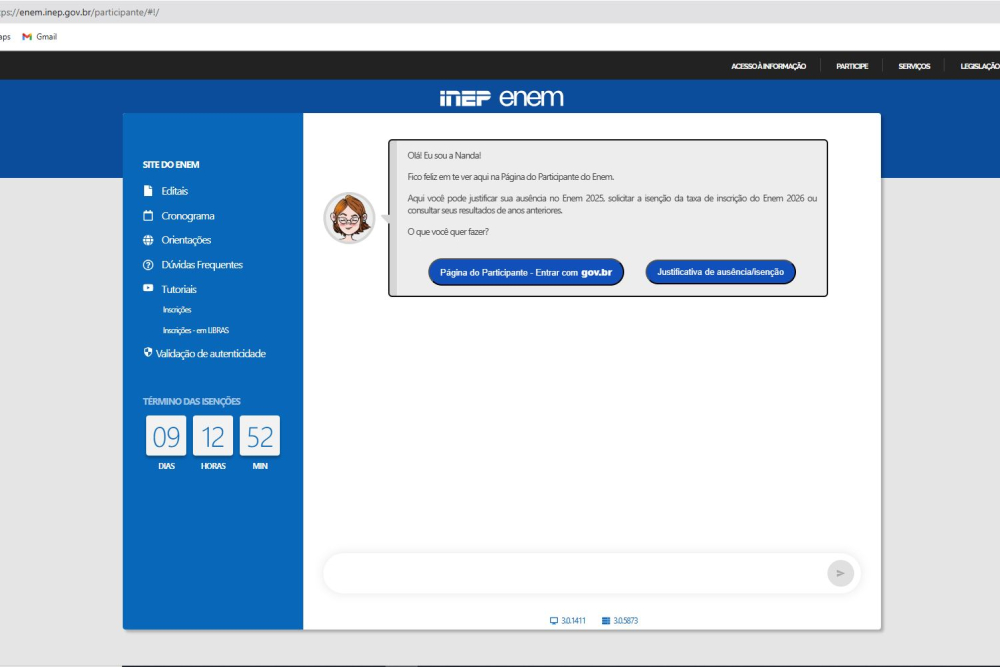Click the Gmail bookmark icon
Viewport: 1000px width, 667px height.
pyautogui.click(x=28, y=37)
